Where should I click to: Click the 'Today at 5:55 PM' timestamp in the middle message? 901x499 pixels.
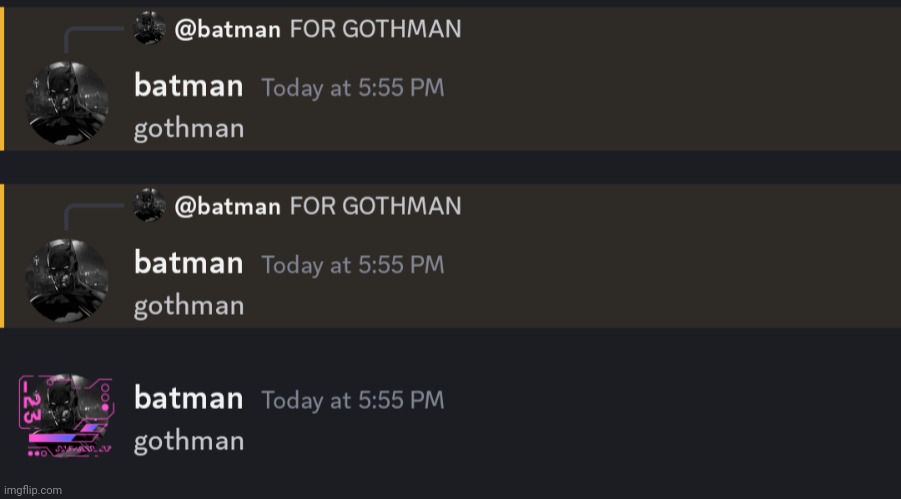352,266
